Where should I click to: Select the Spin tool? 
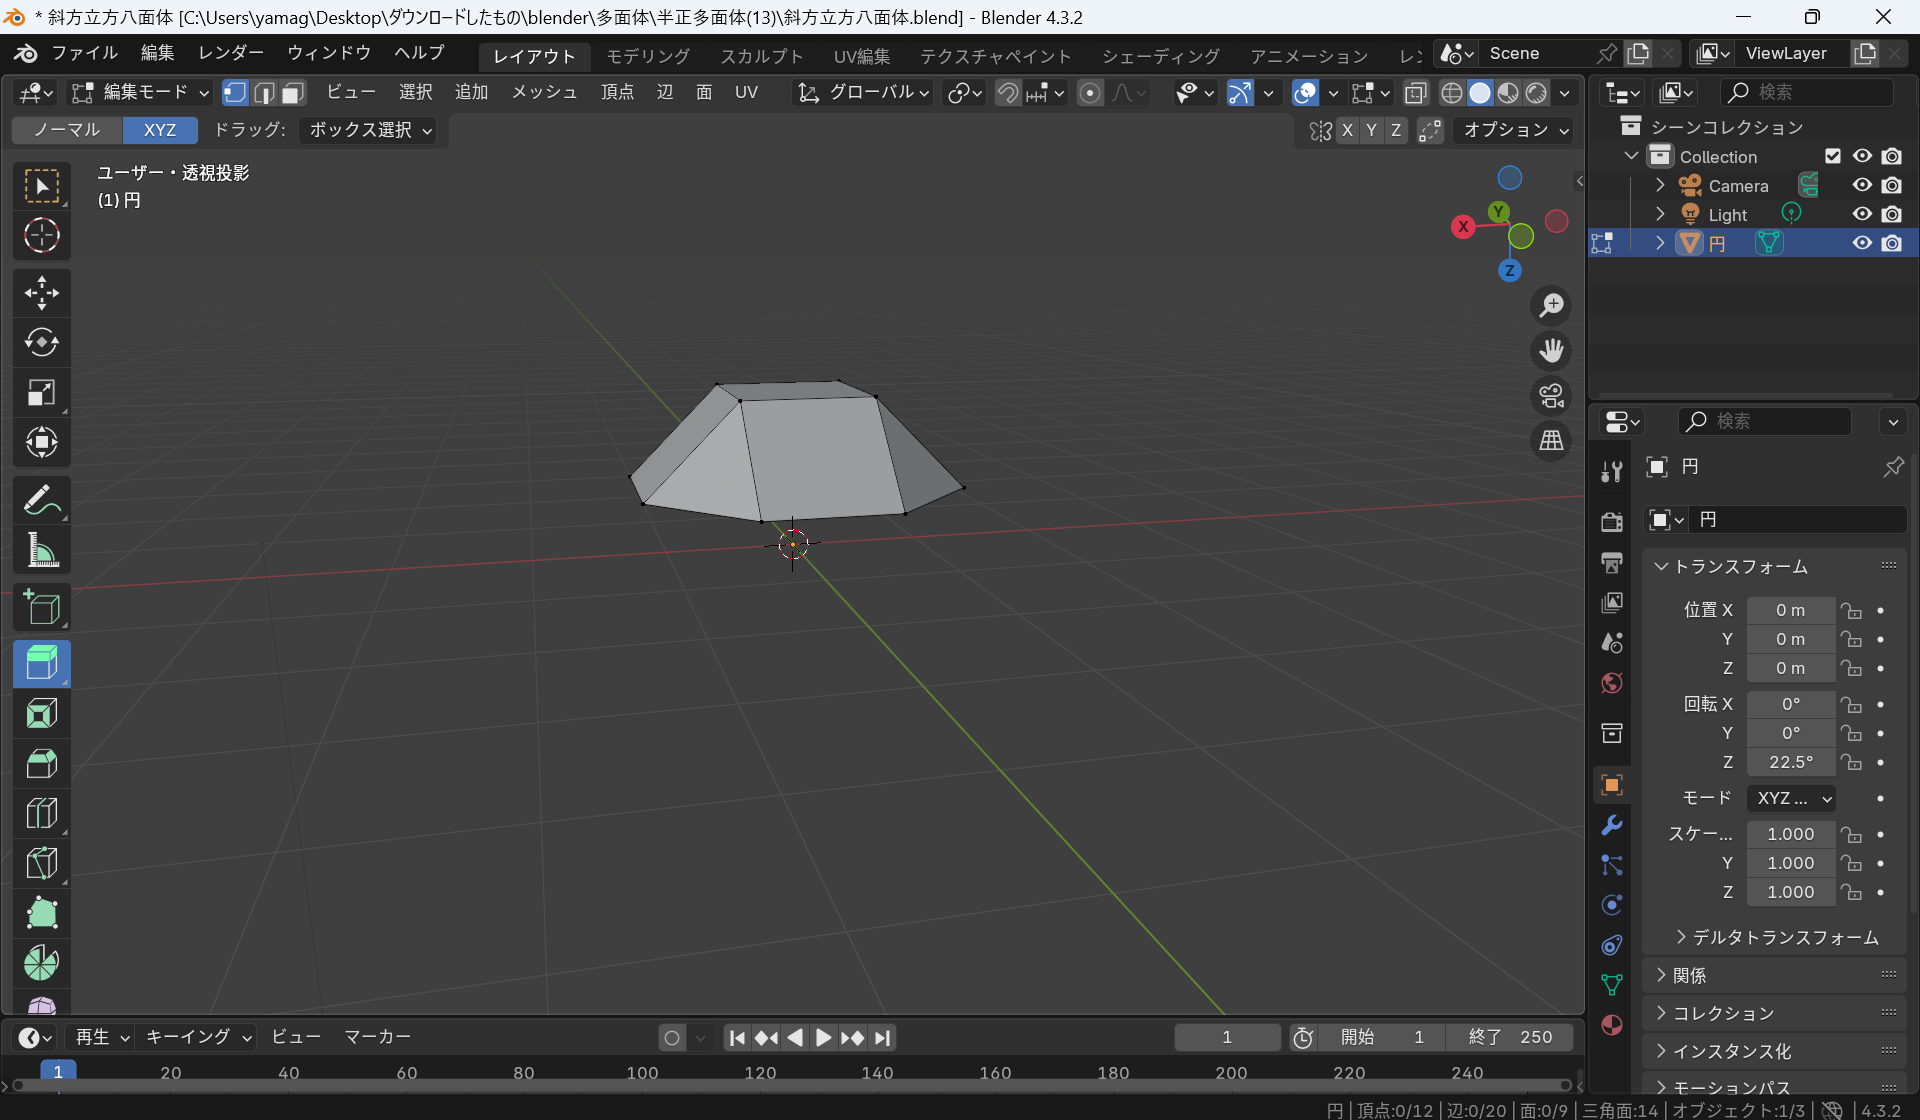(41, 963)
